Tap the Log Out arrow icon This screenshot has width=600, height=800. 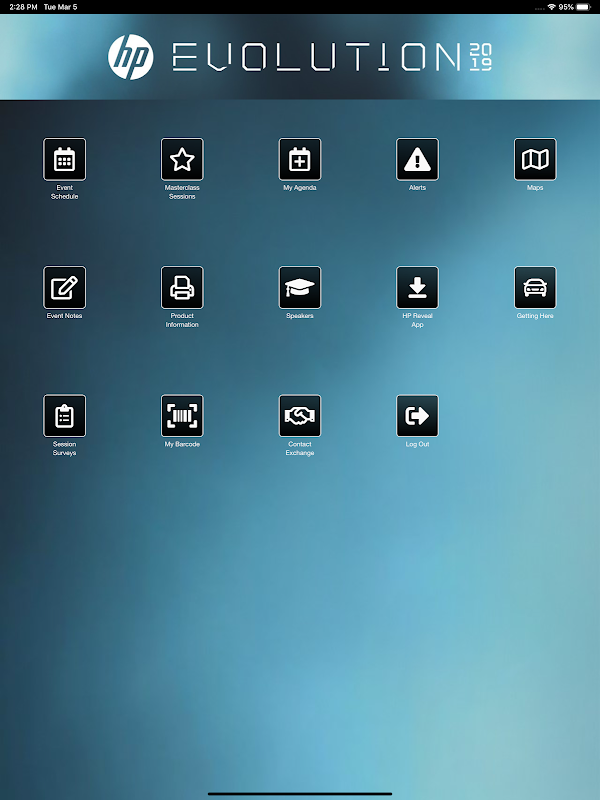click(x=417, y=416)
